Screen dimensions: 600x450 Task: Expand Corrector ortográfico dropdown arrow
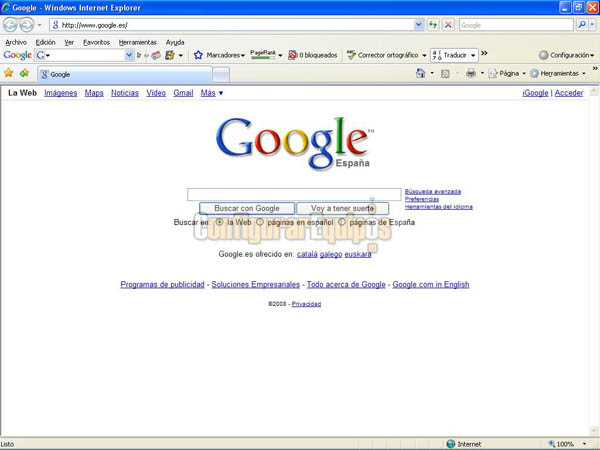coord(424,55)
